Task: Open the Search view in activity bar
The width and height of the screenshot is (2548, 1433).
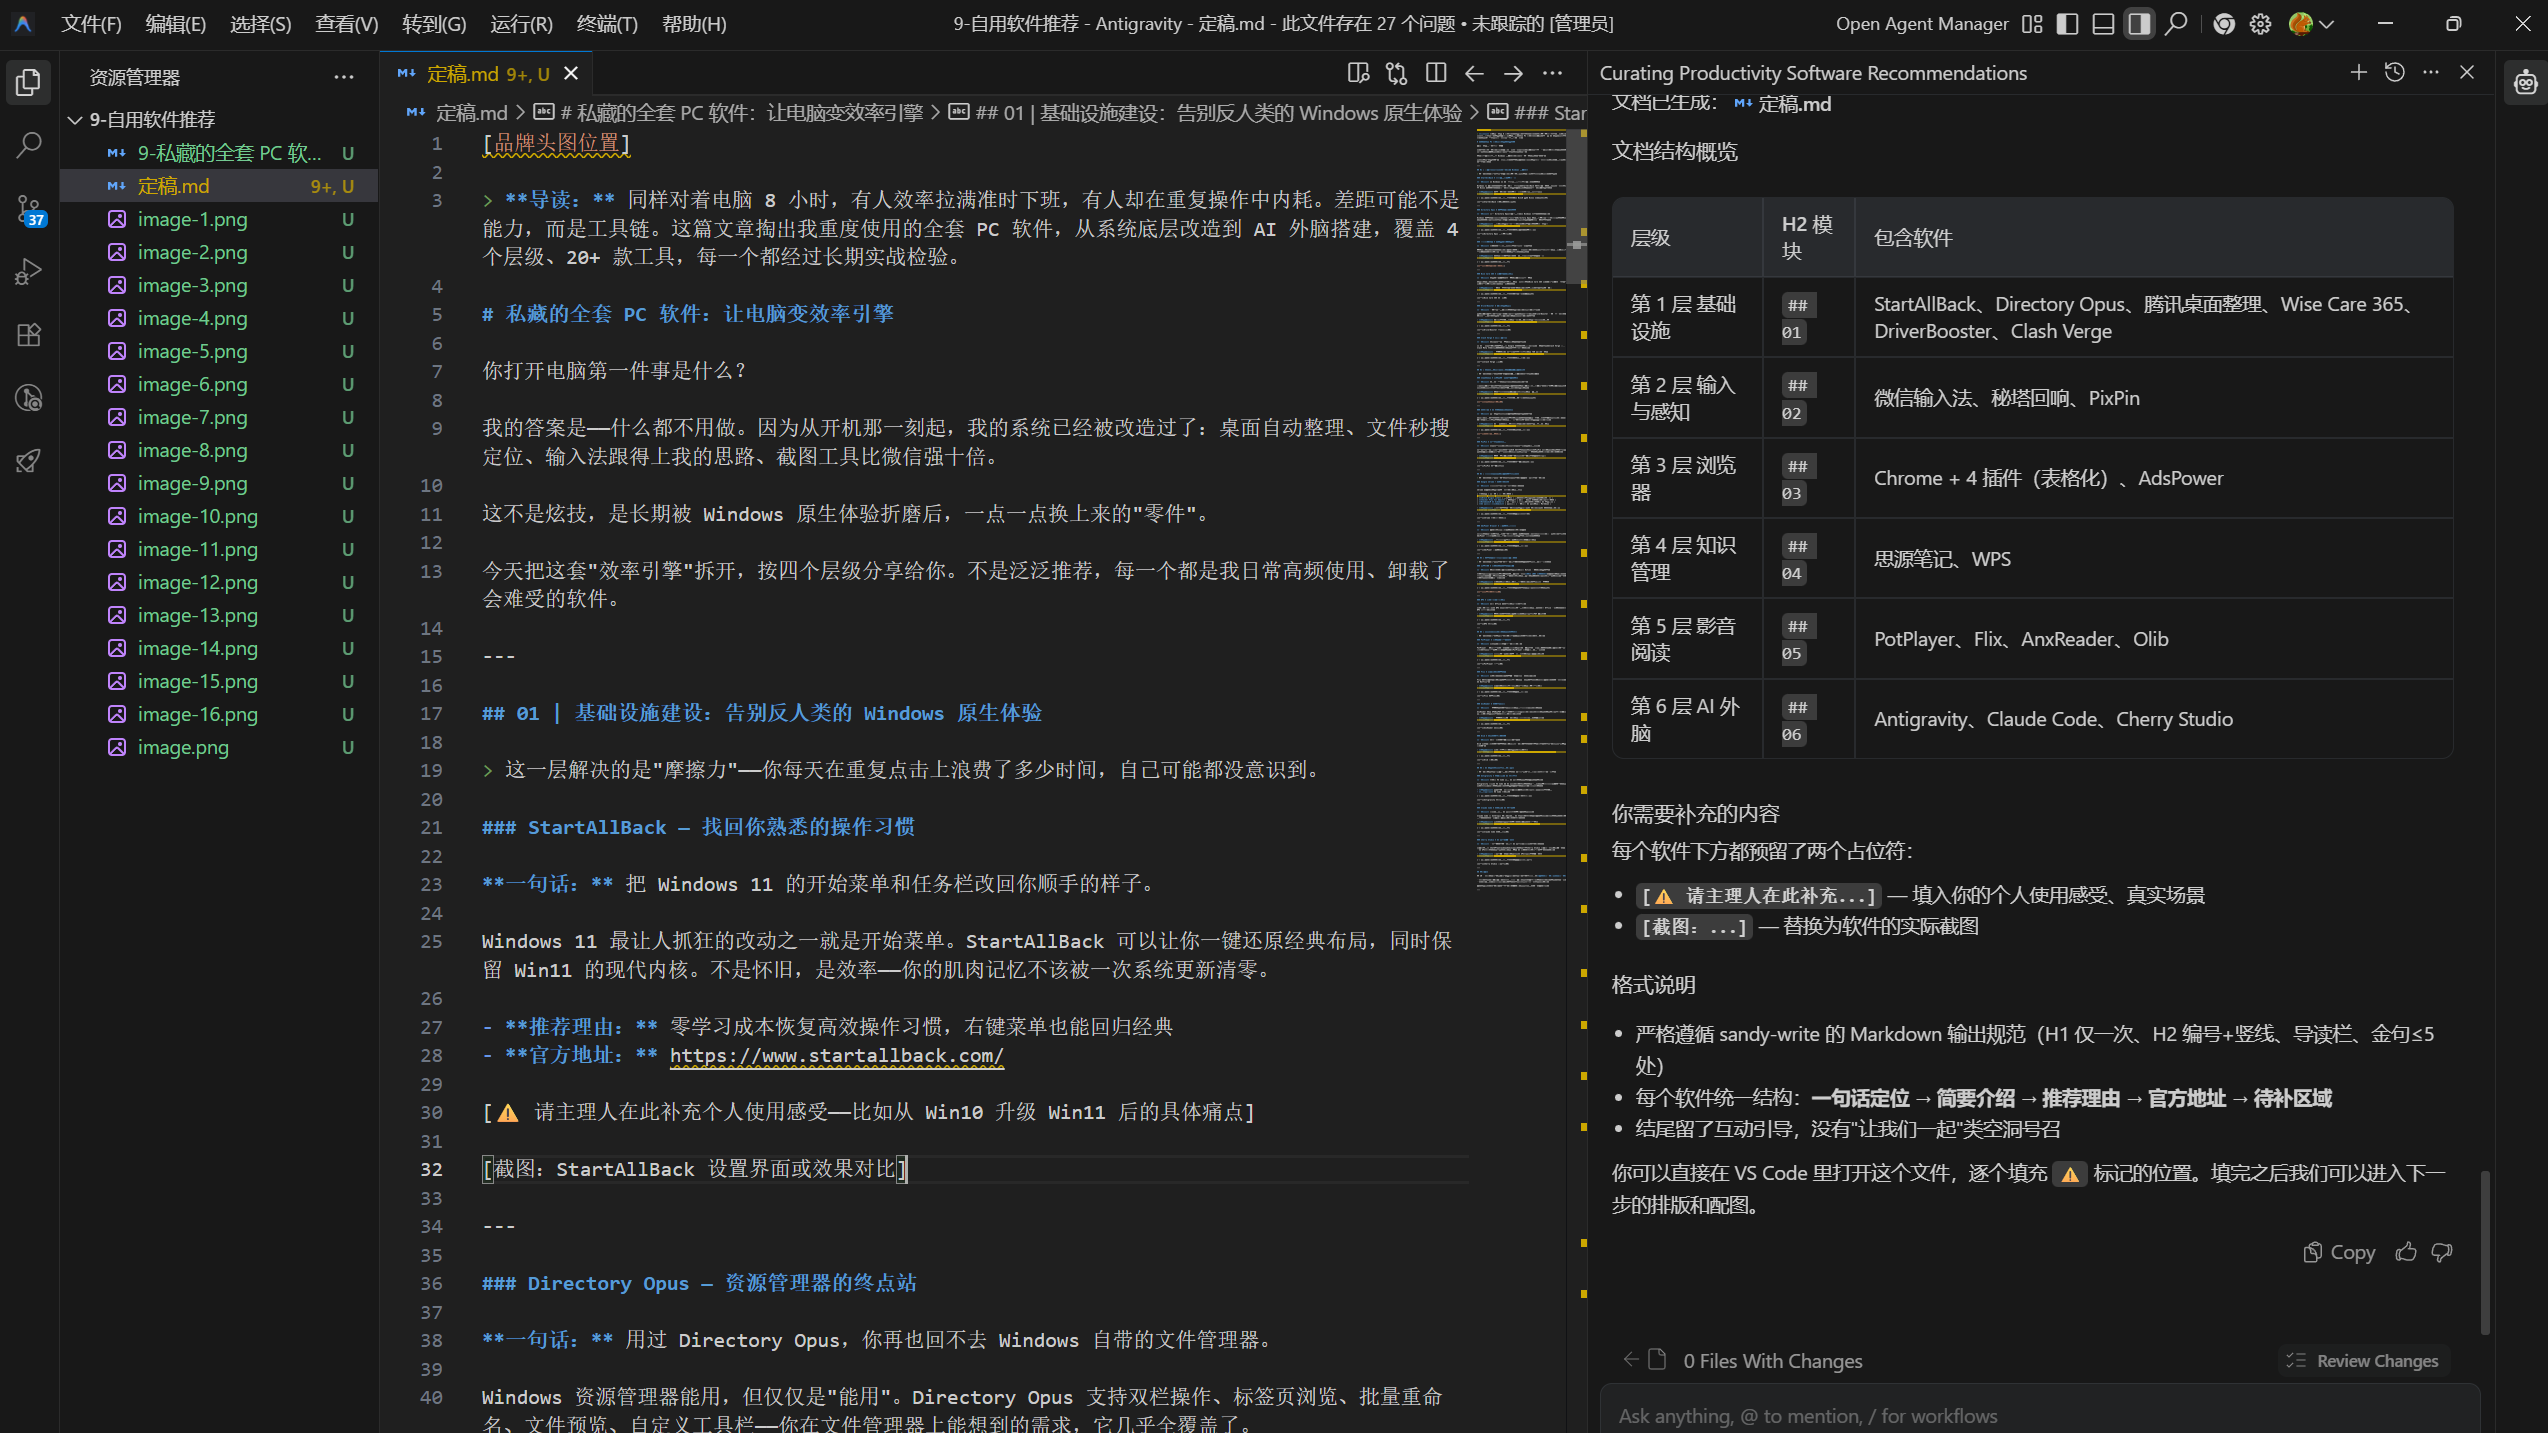Action: pos(29,146)
